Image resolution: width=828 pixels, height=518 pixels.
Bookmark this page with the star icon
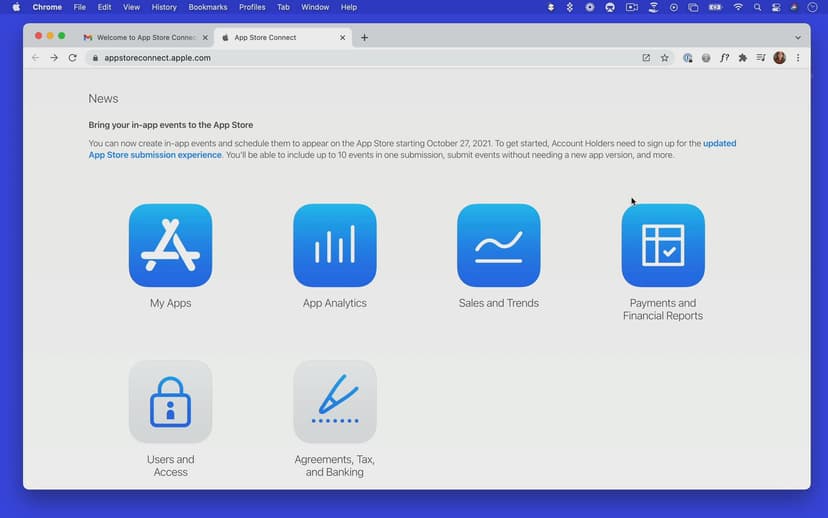click(664, 58)
